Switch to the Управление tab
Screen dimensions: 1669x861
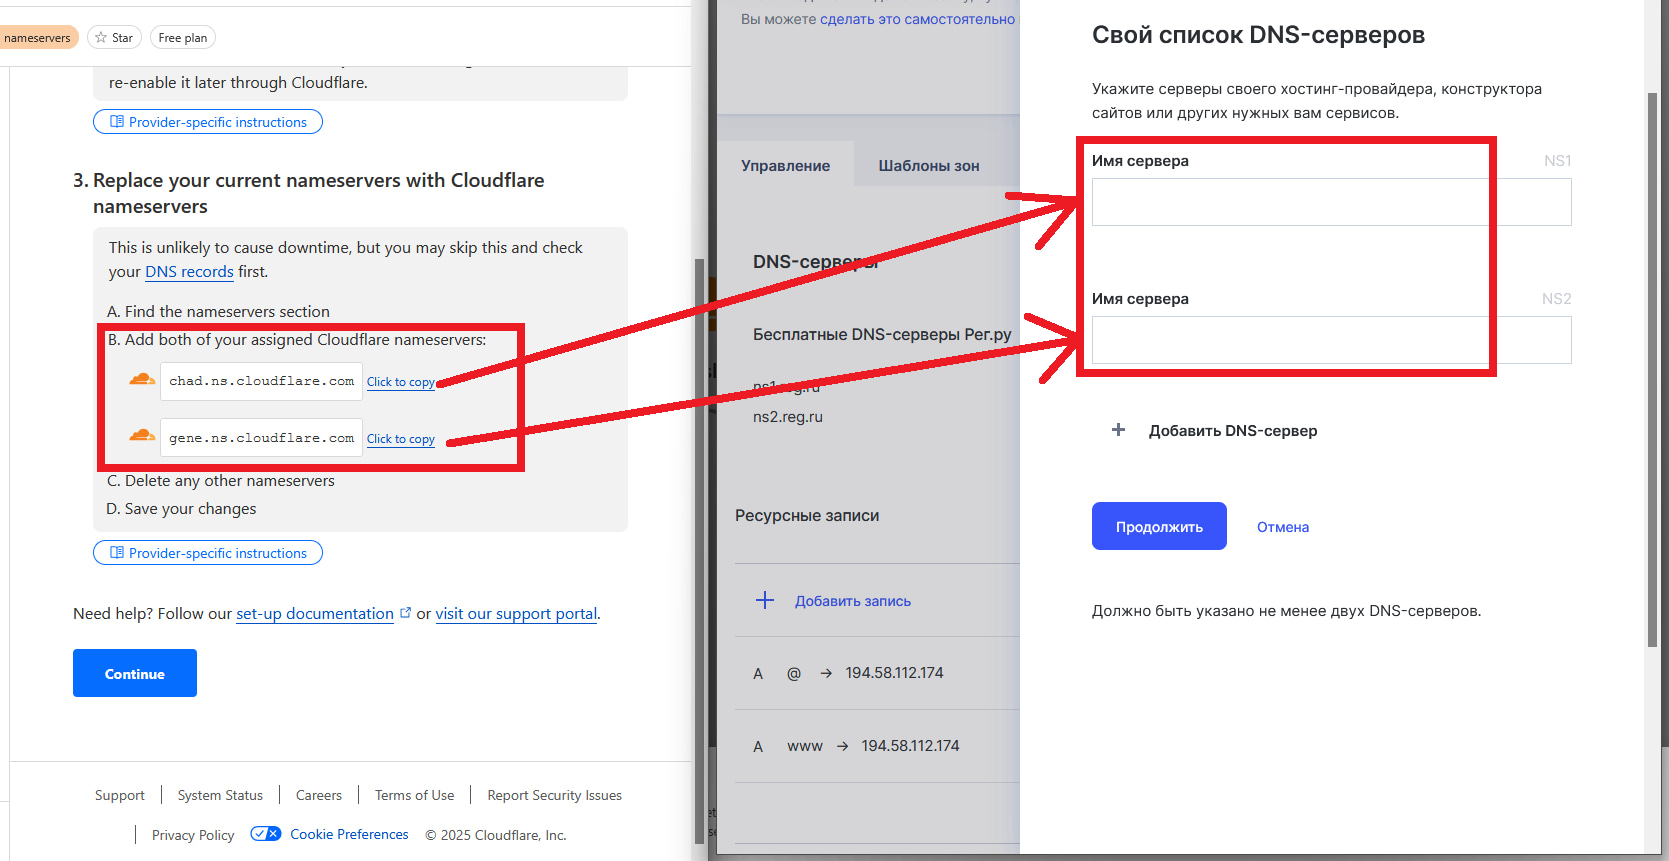[785, 166]
